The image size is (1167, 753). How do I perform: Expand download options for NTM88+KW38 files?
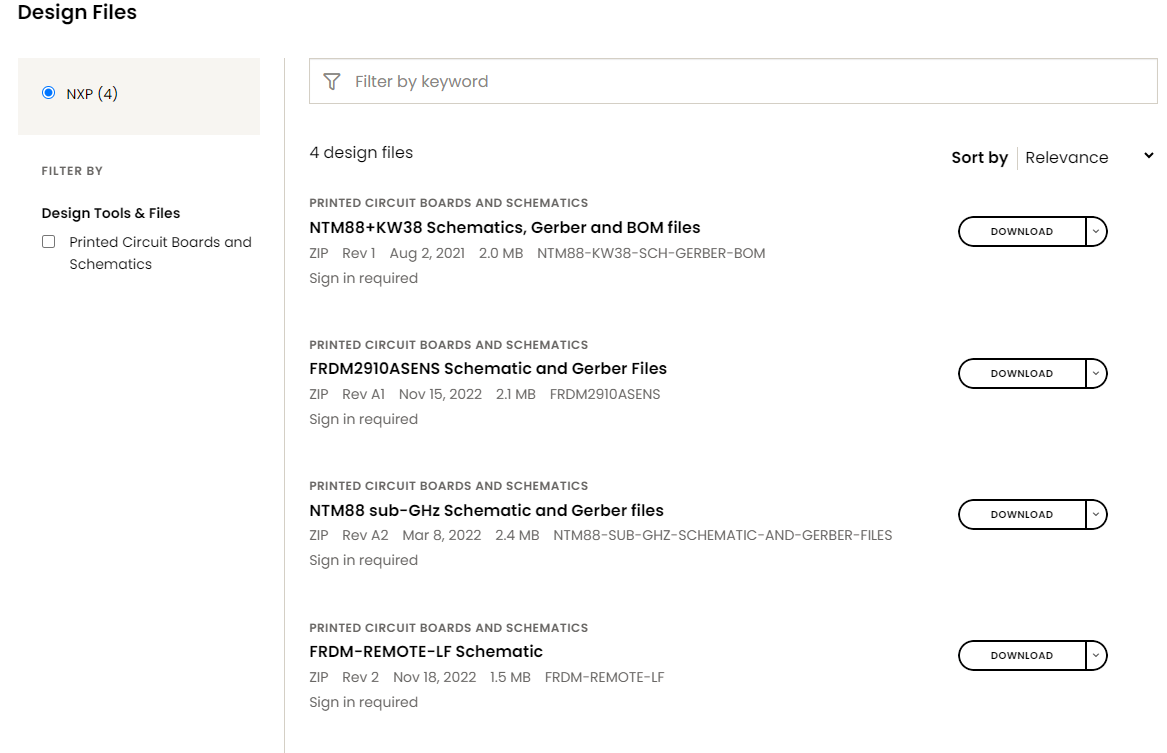[x=1096, y=232]
